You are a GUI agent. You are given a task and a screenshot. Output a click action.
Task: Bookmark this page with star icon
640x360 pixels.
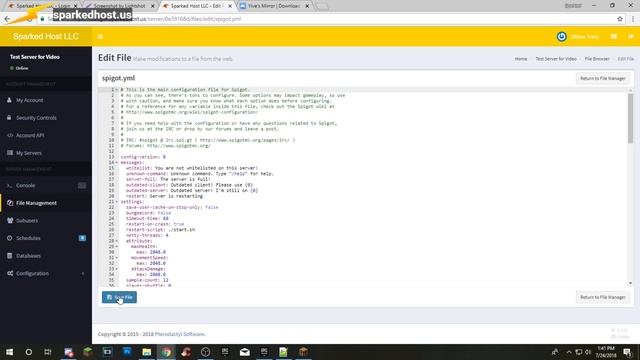click(620, 19)
